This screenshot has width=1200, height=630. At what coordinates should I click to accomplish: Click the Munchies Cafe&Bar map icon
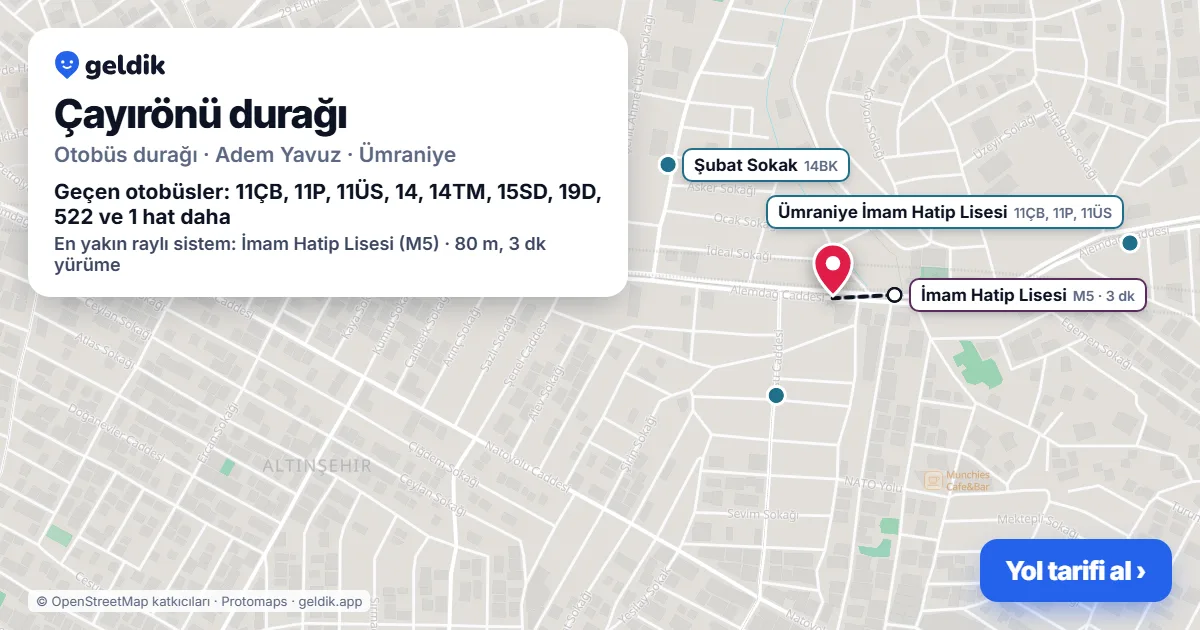(x=933, y=481)
